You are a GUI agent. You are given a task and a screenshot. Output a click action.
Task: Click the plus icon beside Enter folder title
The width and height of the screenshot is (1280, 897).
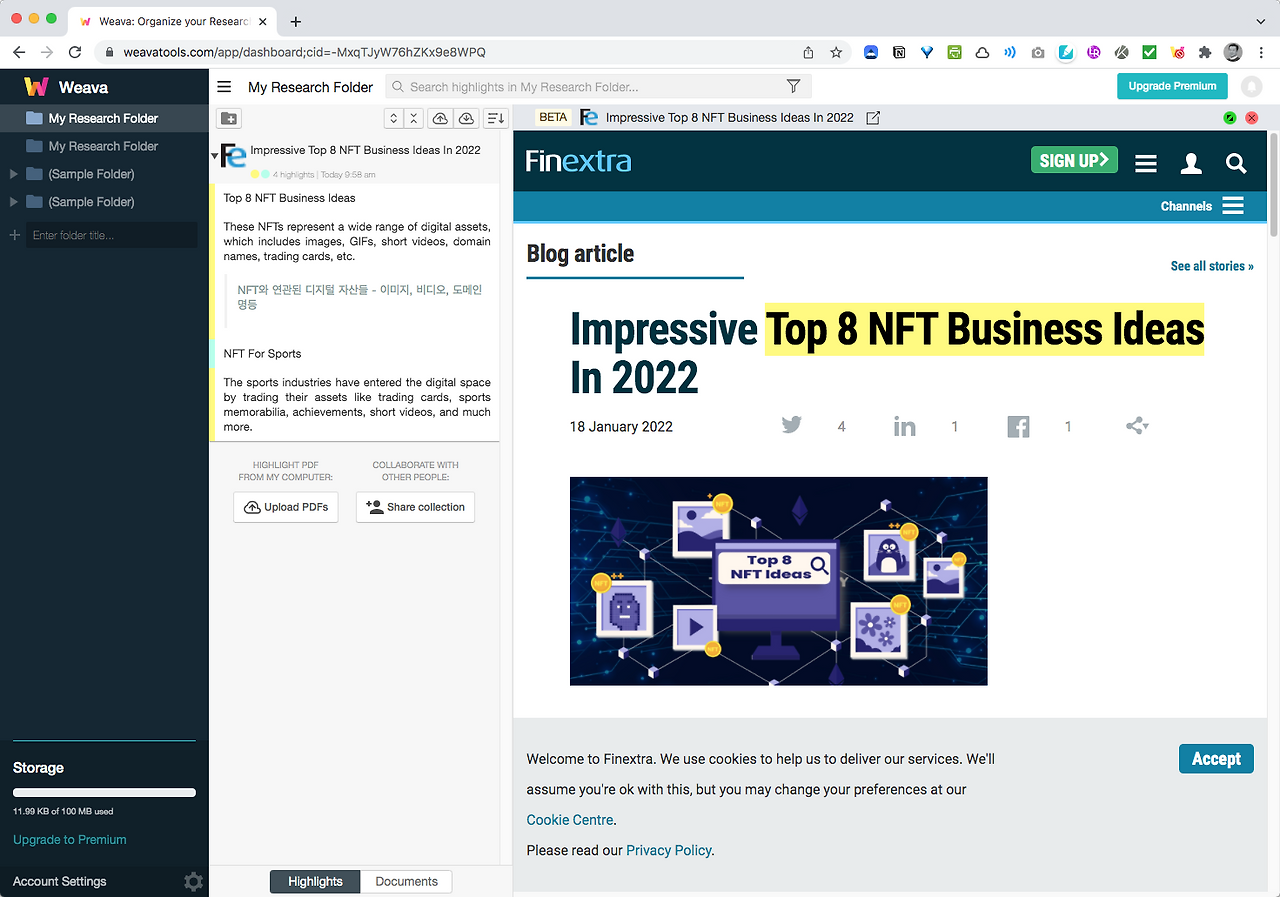tap(14, 235)
